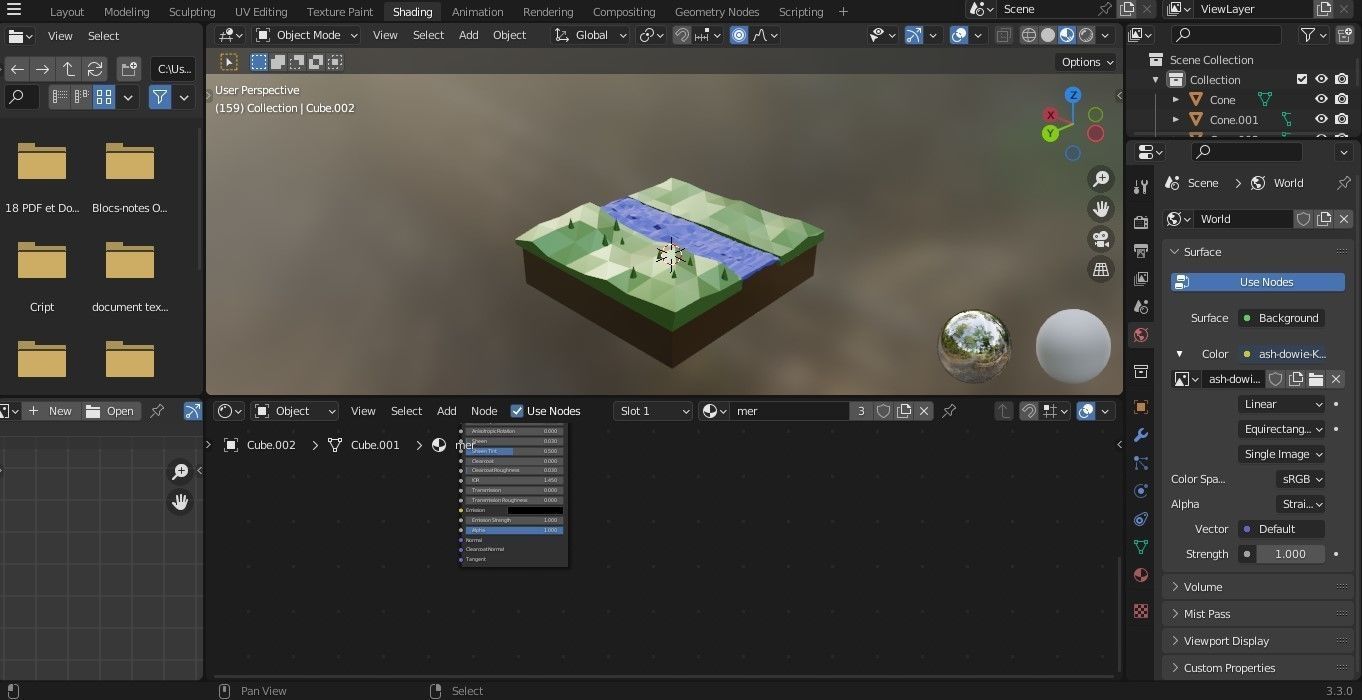Open the Tool properties tab

pos(1141,186)
